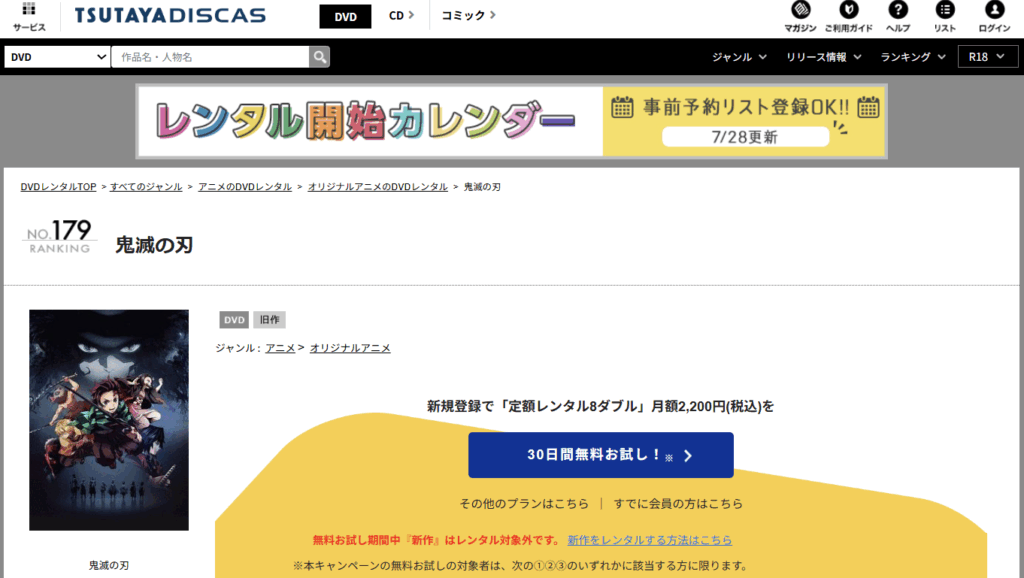Click the 鬼滅の刃 page title
Viewport: 1024px width, 578px height.
click(154, 245)
